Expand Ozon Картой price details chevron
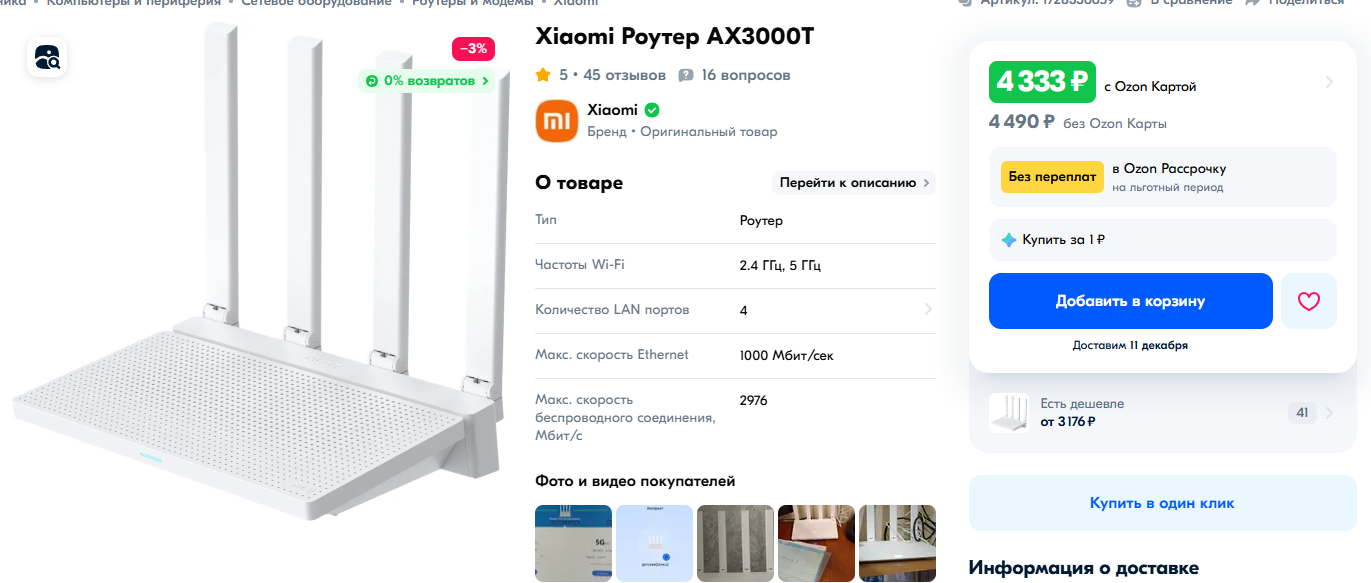Screen dimensions: 1371x583 [x=1329, y=82]
